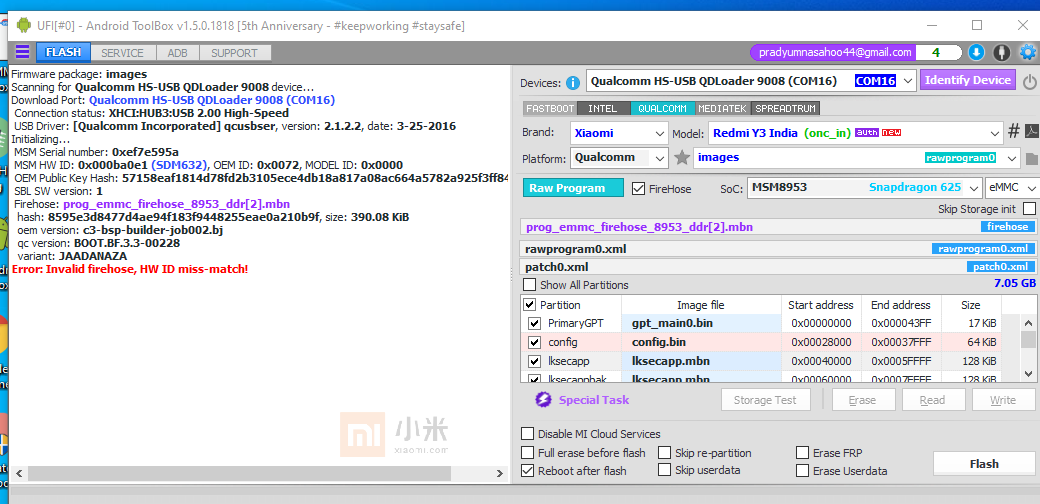Click the power icon near Identify Device
This screenshot has width=1040, height=504.
1029,82
